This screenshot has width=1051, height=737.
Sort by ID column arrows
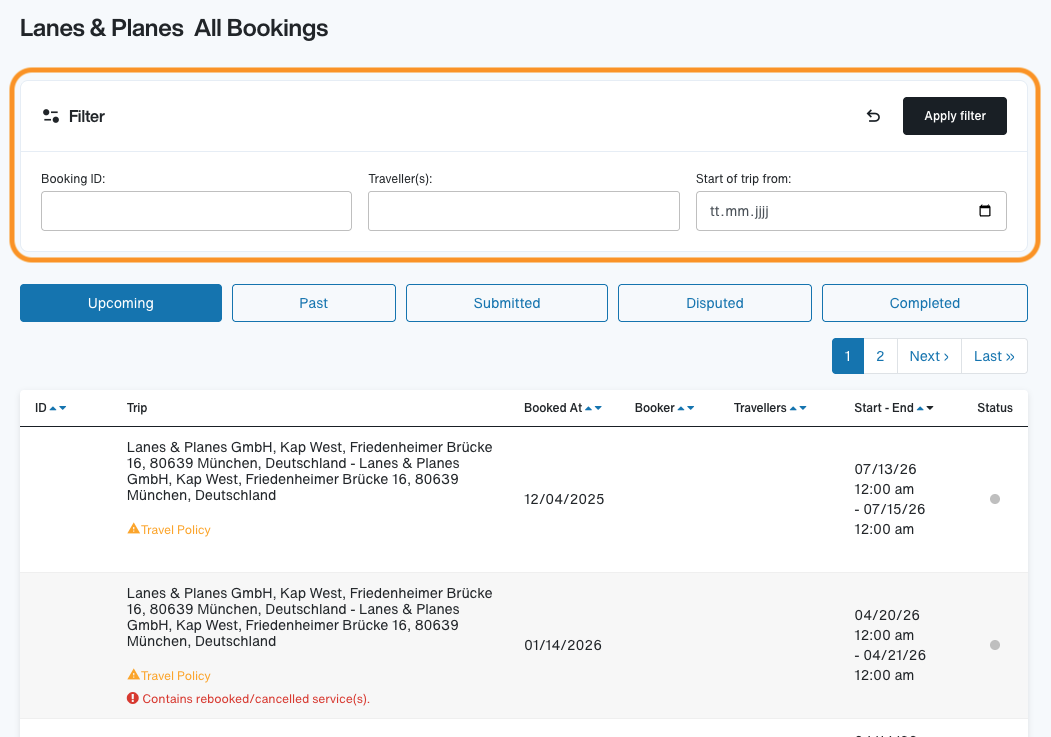58,408
